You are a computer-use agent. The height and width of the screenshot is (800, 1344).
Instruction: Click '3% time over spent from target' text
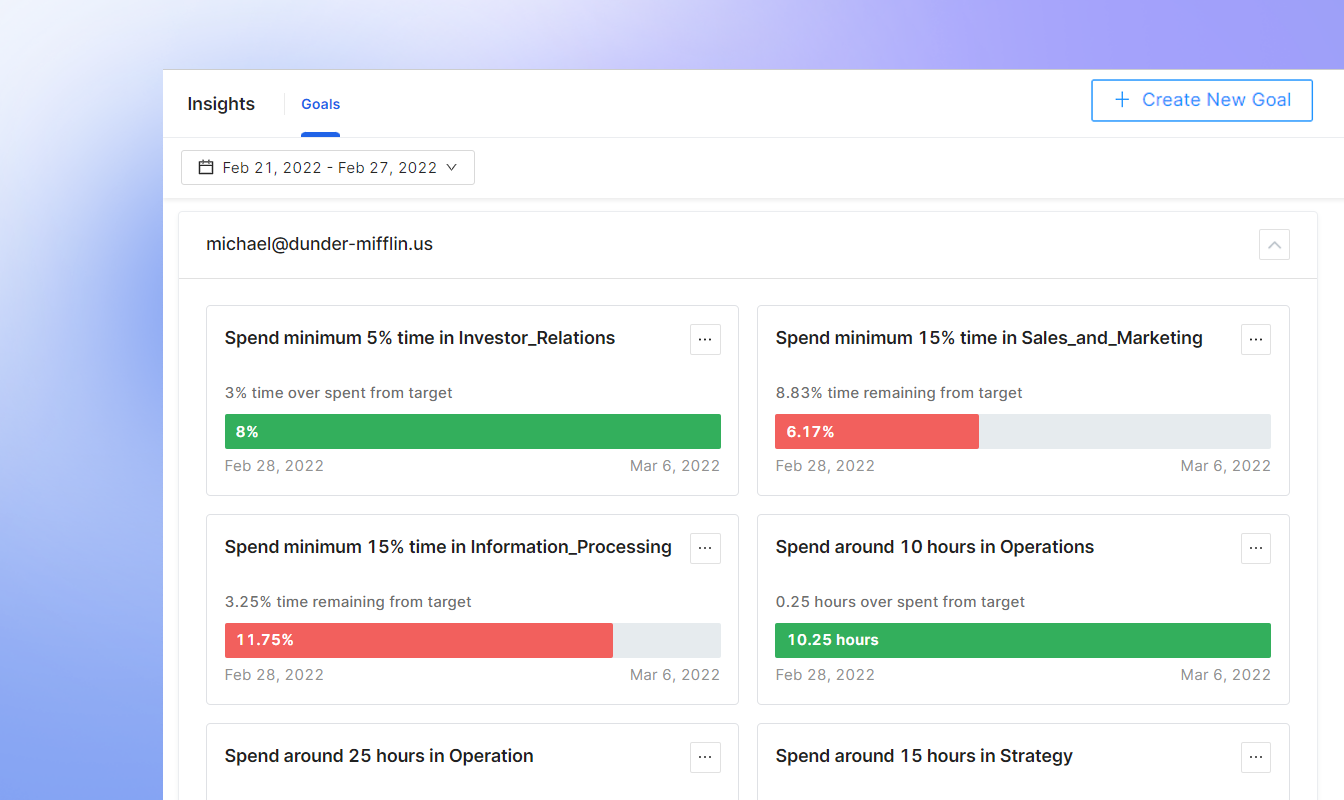coord(339,393)
